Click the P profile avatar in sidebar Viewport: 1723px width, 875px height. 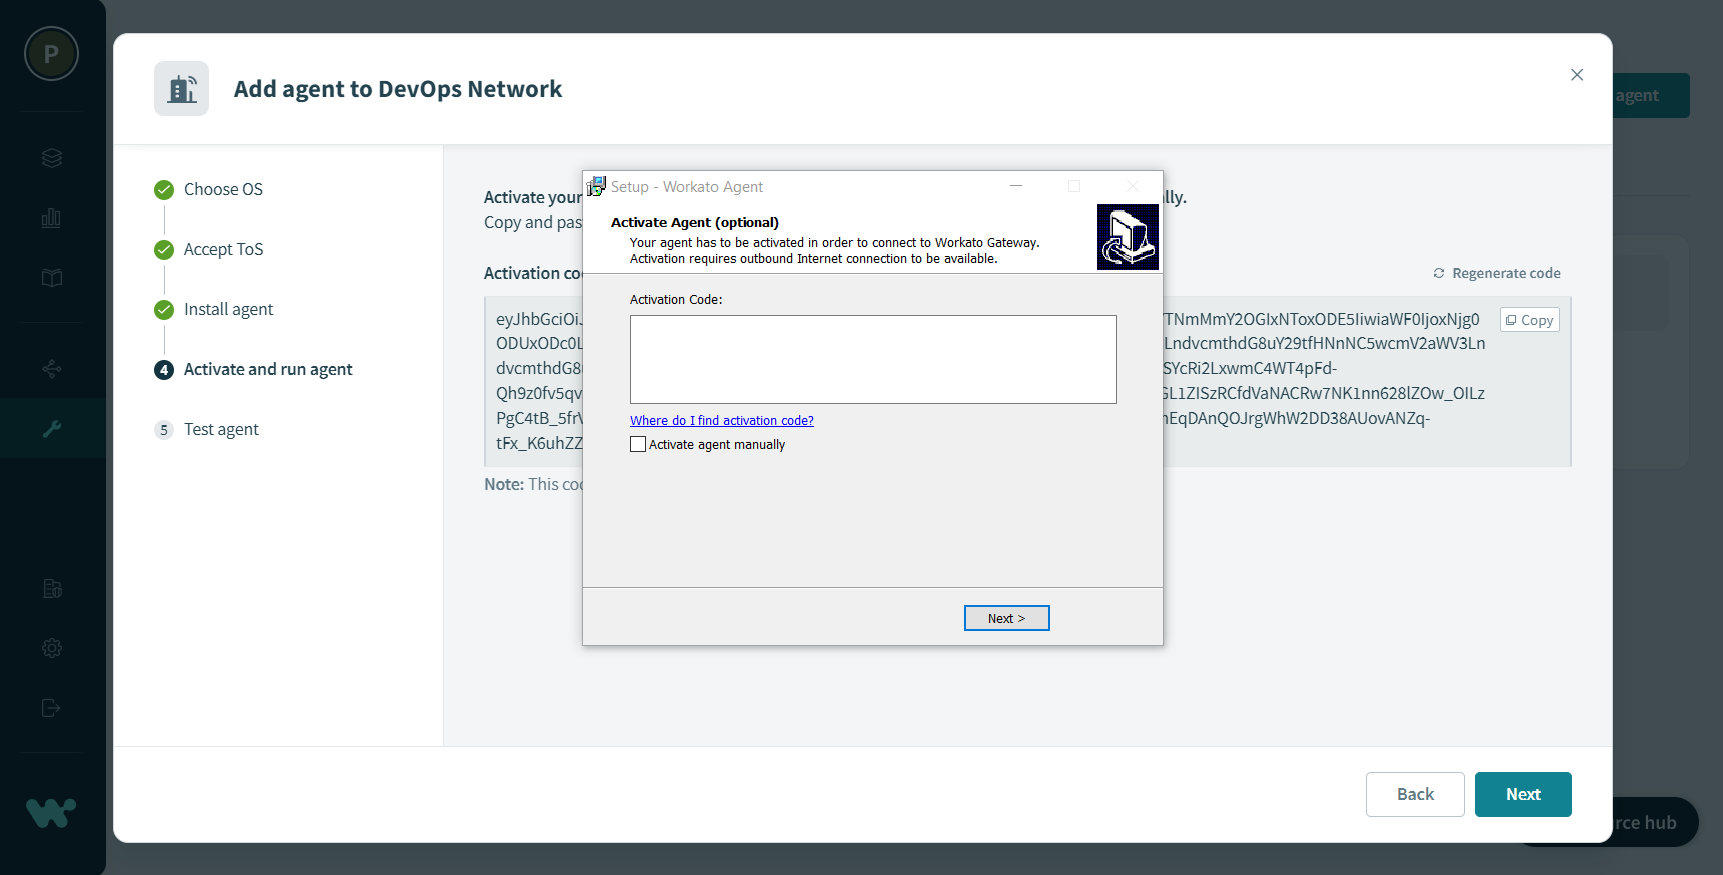[51, 54]
